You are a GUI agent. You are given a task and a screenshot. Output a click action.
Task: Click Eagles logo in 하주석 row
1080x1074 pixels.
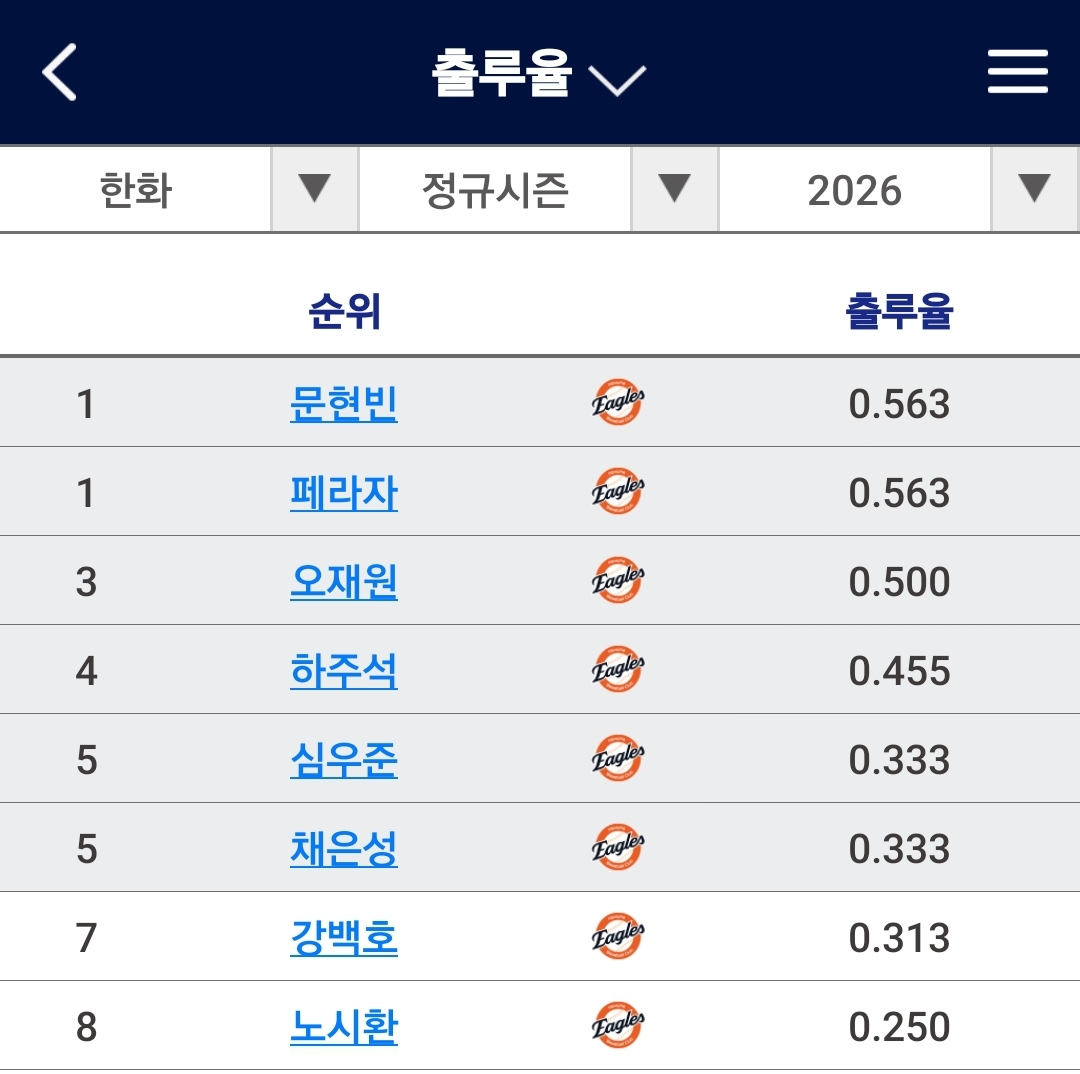tap(617, 670)
